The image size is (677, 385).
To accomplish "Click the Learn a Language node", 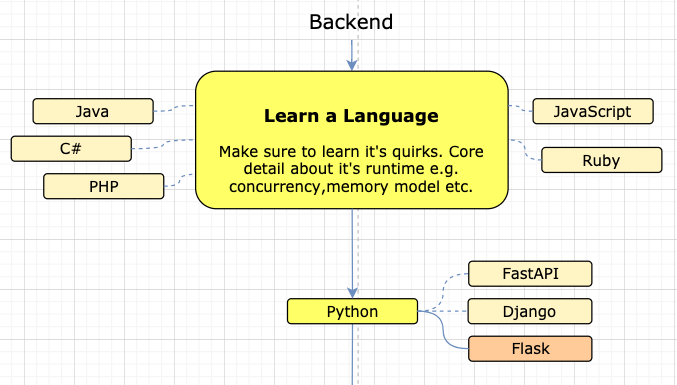I will tap(351, 140).
